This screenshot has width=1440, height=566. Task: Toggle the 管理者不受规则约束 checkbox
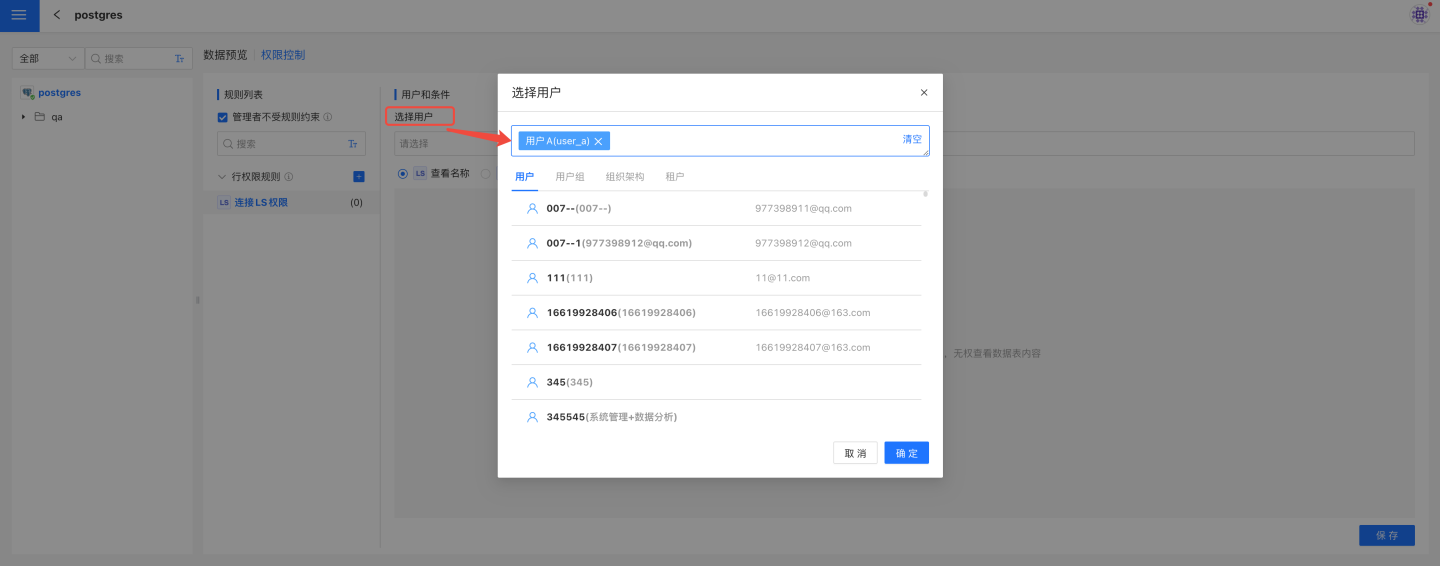(x=223, y=117)
